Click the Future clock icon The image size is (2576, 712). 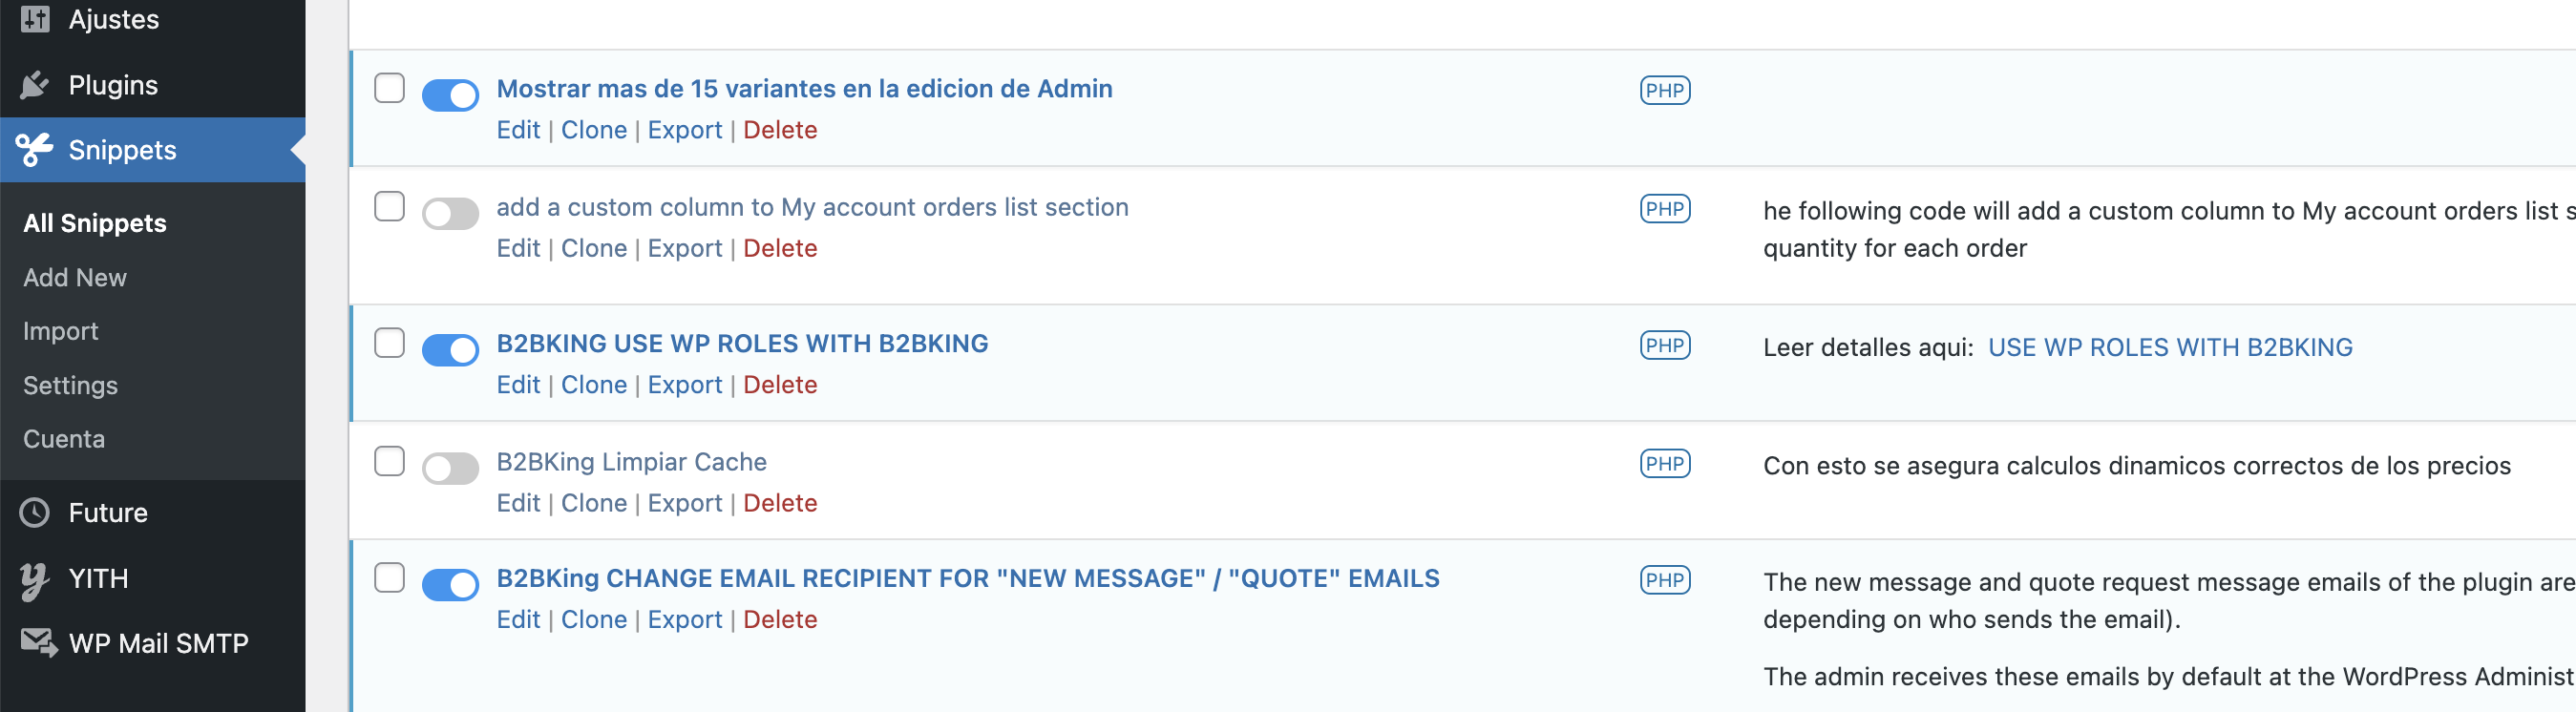point(35,513)
